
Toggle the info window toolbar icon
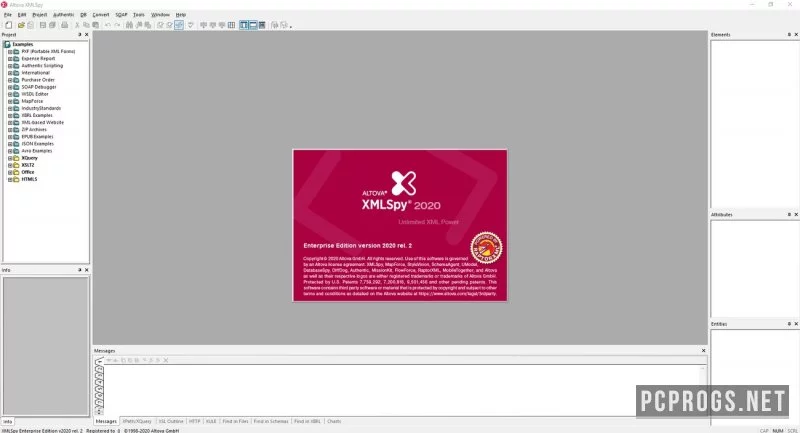(253, 25)
